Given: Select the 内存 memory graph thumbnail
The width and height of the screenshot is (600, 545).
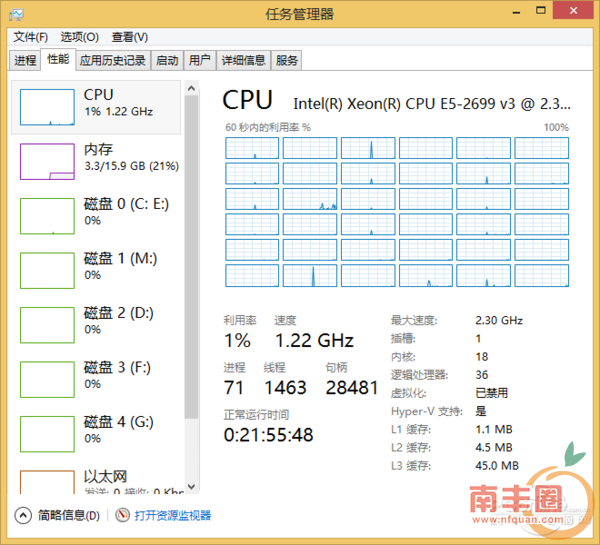Looking at the screenshot, I should (47, 161).
